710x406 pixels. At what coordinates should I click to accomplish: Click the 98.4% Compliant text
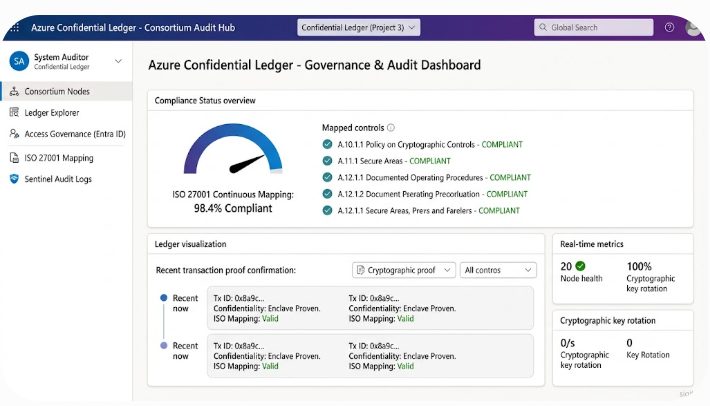click(x=233, y=208)
